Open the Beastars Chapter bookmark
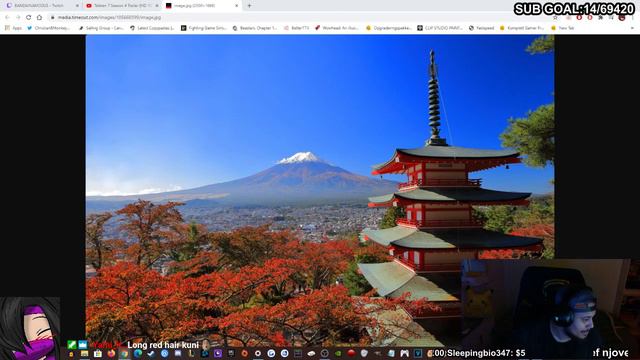 click(x=254, y=28)
